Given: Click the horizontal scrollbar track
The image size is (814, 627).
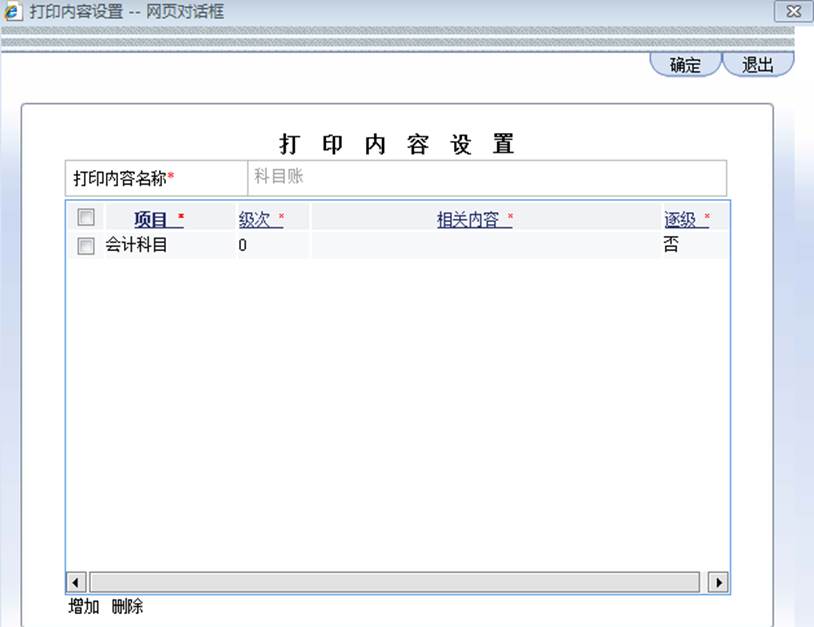Looking at the screenshot, I should (395, 582).
